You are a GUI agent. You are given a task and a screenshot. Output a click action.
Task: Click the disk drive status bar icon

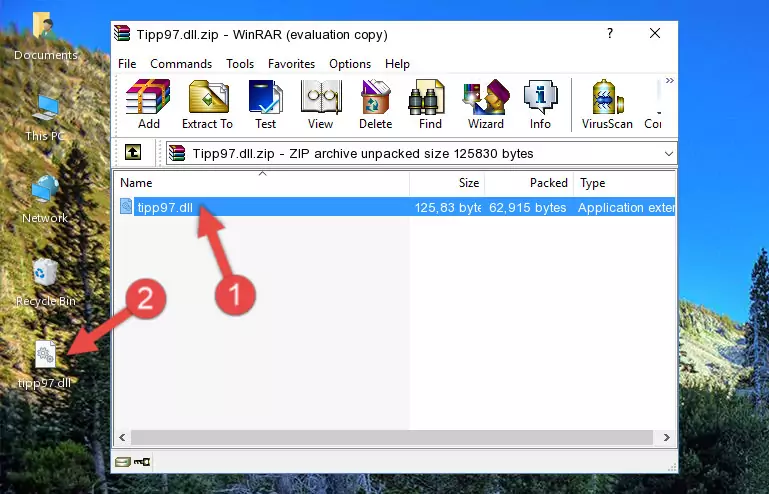(123, 462)
